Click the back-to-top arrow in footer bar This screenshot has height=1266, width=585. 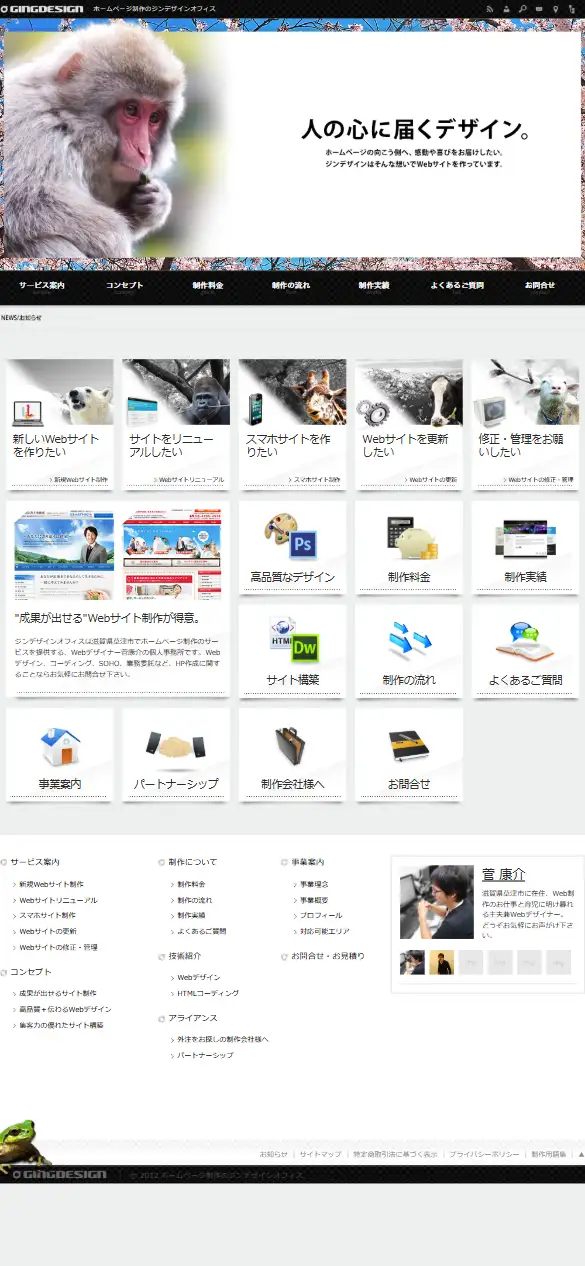(x=580, y=1154)
